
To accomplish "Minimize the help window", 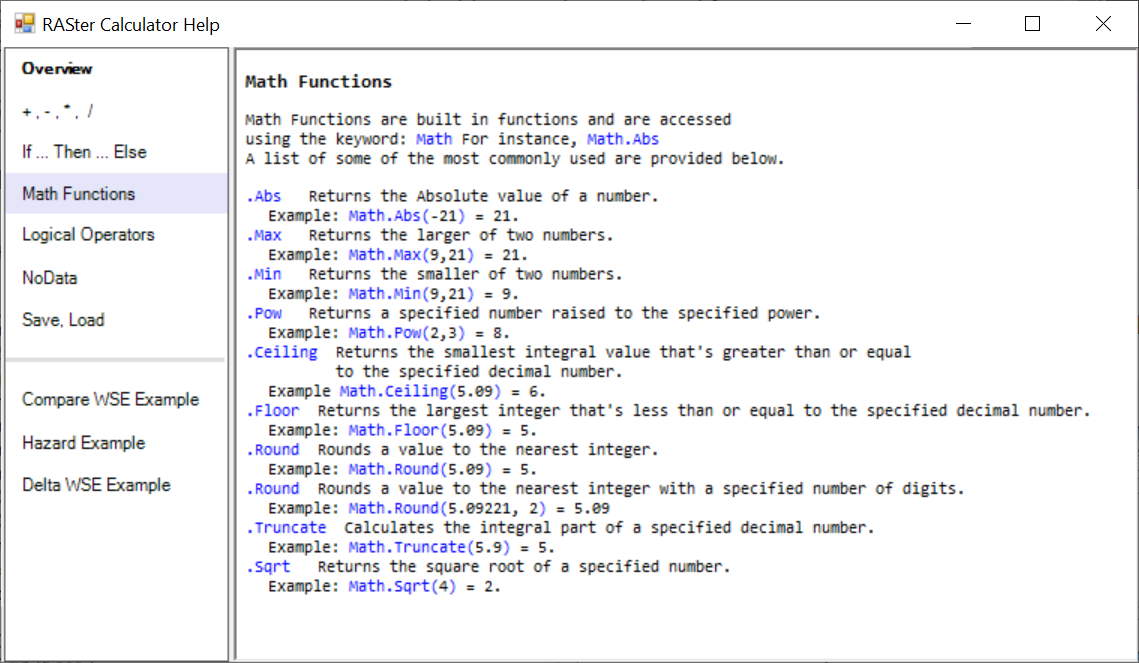I will pyautogui.click(x=963, y=24).
